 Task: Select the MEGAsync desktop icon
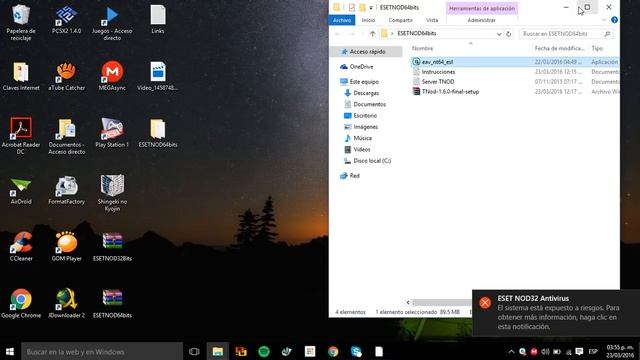click(112, 76)
